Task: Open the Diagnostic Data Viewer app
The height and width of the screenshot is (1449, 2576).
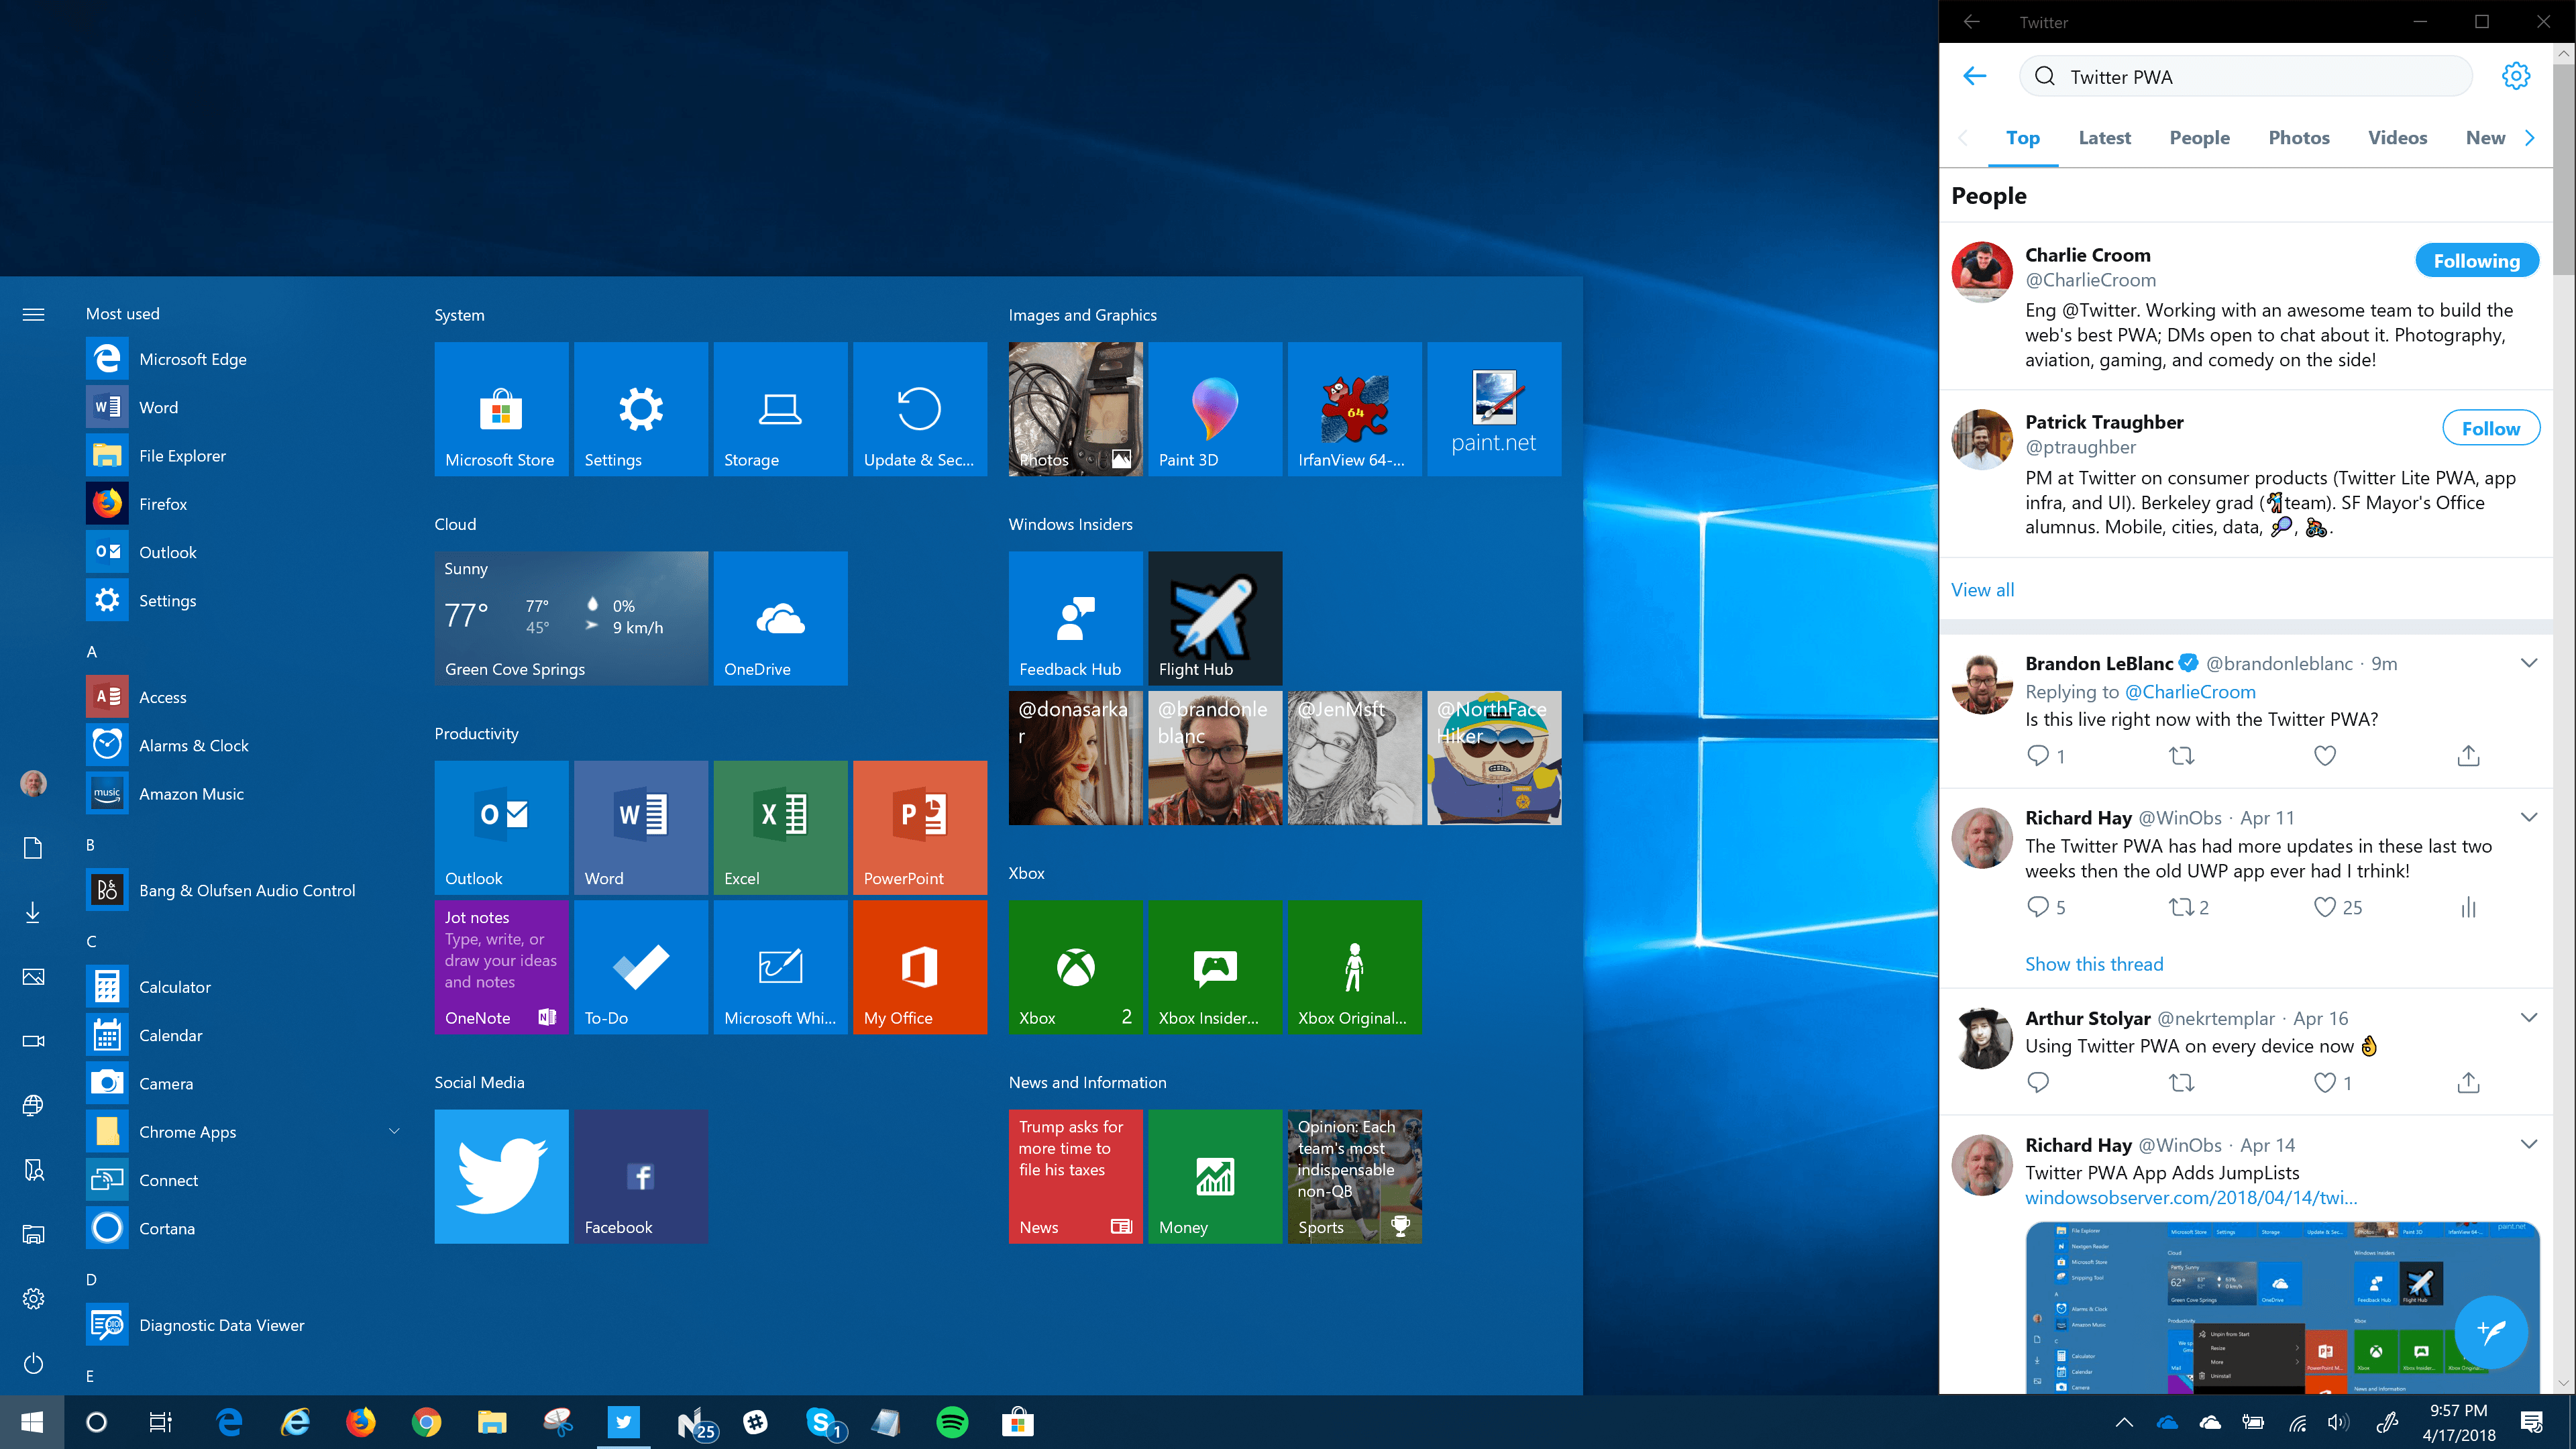Action: tap(243, 1325)
